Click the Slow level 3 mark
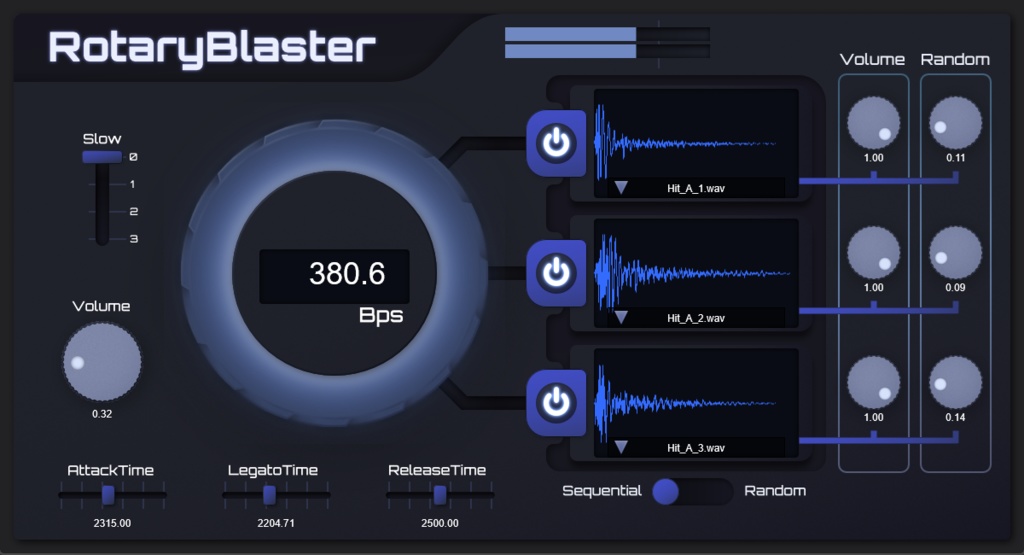 pyautogui.click(x=134, y=239)
